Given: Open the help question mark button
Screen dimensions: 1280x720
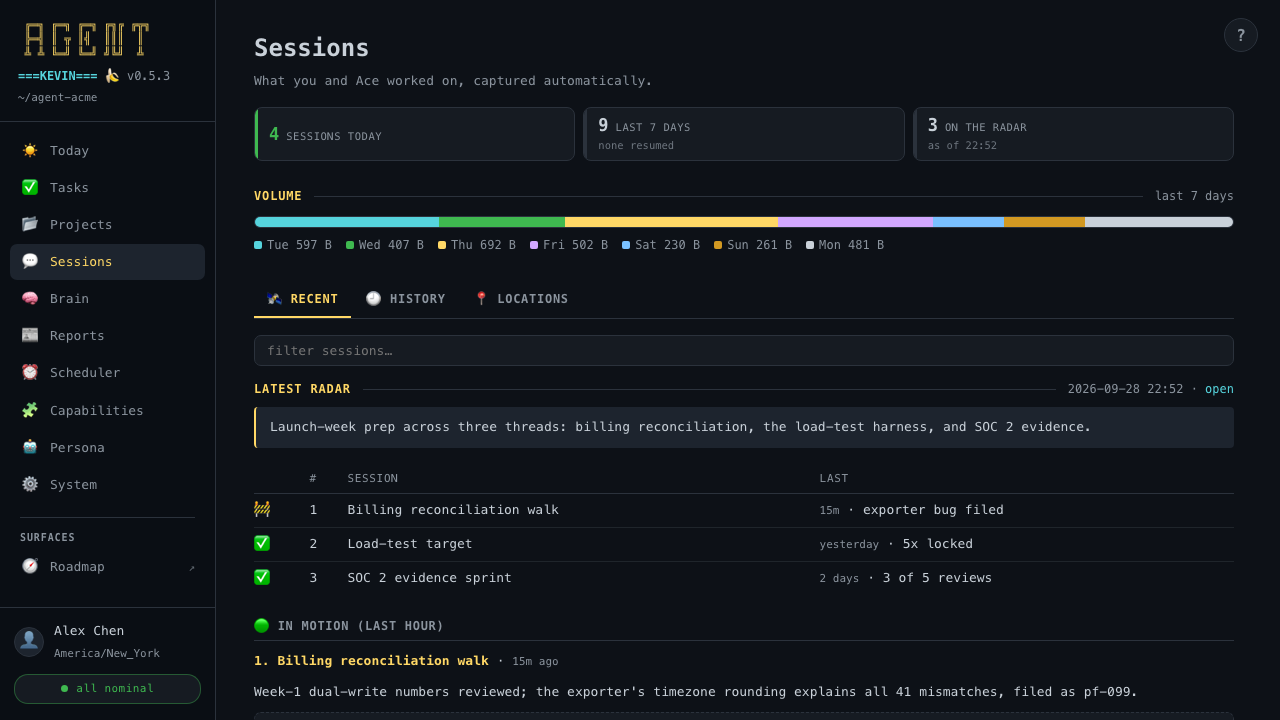Looking at the screenshot, I should tap(1241, 35).
